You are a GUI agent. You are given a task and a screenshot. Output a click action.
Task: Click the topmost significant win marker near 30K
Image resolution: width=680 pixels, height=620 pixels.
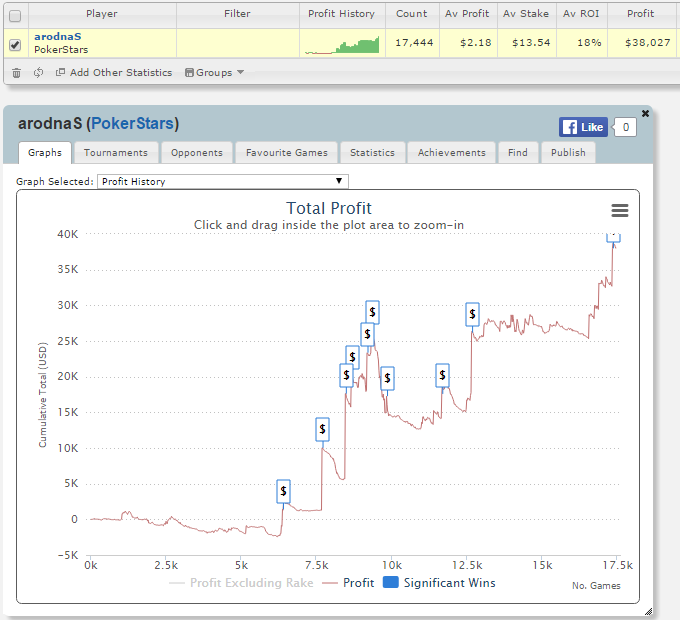pos(372,312)
